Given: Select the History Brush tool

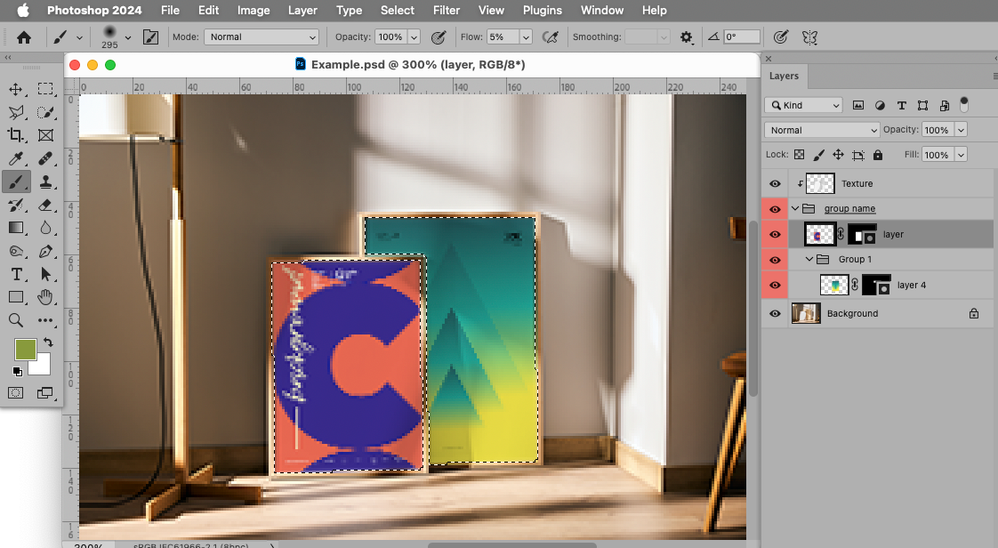Looking at the screenshot, I should (x=16, y=205).
